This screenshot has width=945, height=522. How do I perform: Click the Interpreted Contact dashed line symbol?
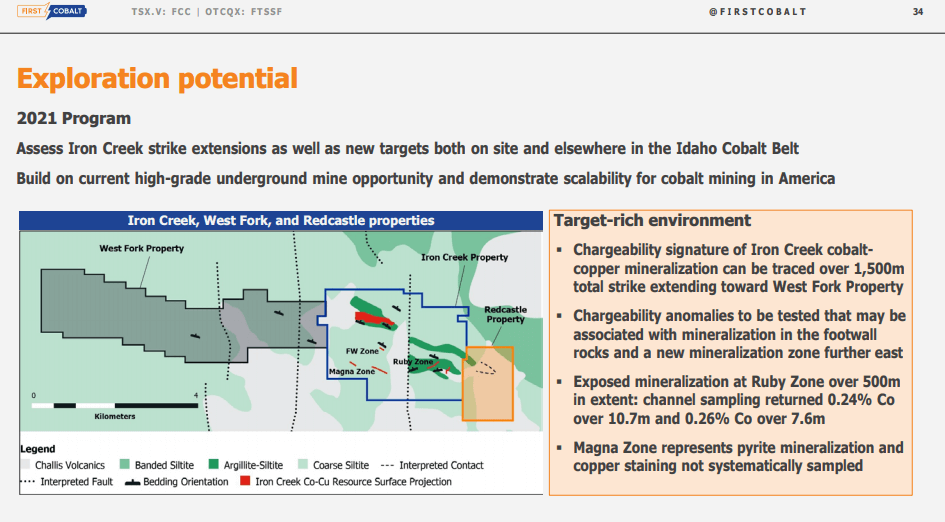tap(388, 465)
